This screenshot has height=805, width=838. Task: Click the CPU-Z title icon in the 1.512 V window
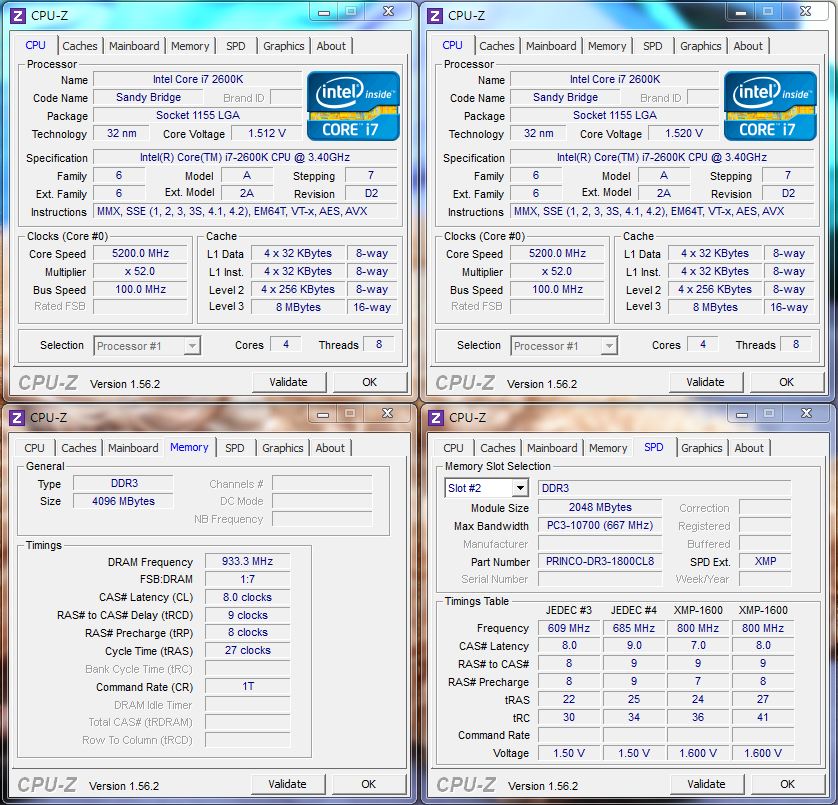pyautogui.click(x=18, y=16)
